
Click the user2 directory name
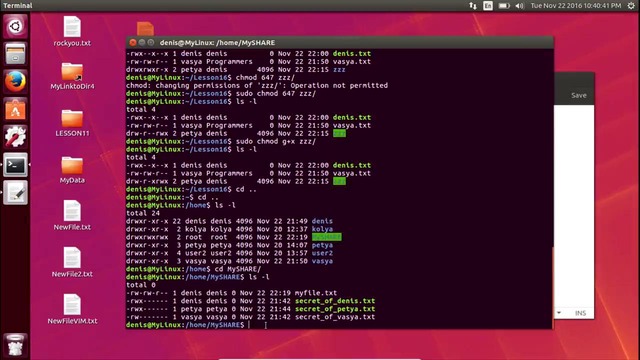[x=322, y=253]
